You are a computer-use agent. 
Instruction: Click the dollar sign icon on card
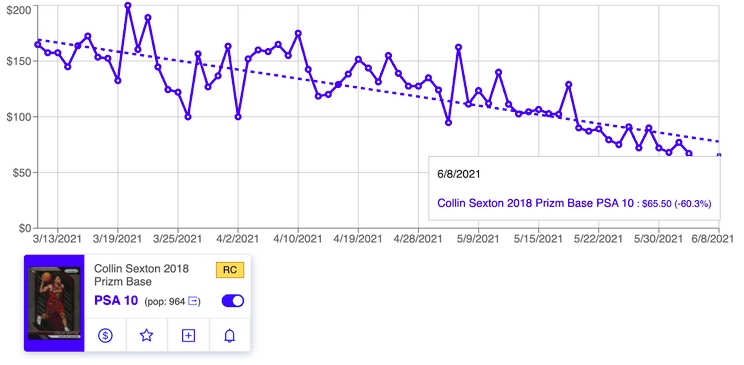click(x=105, y=336)
